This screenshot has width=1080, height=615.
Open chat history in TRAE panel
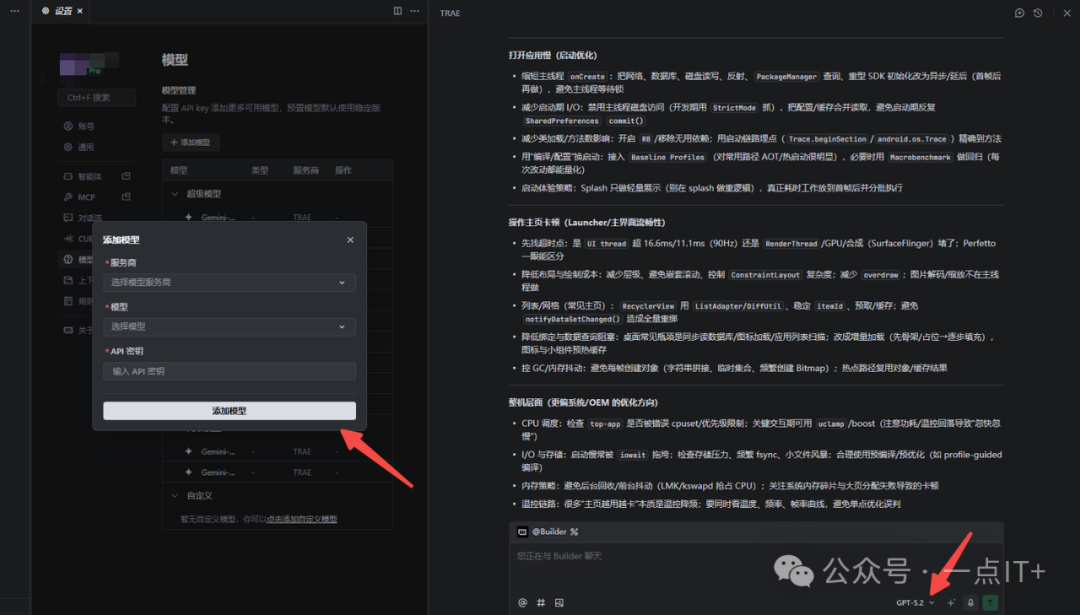click(1038, 13)
